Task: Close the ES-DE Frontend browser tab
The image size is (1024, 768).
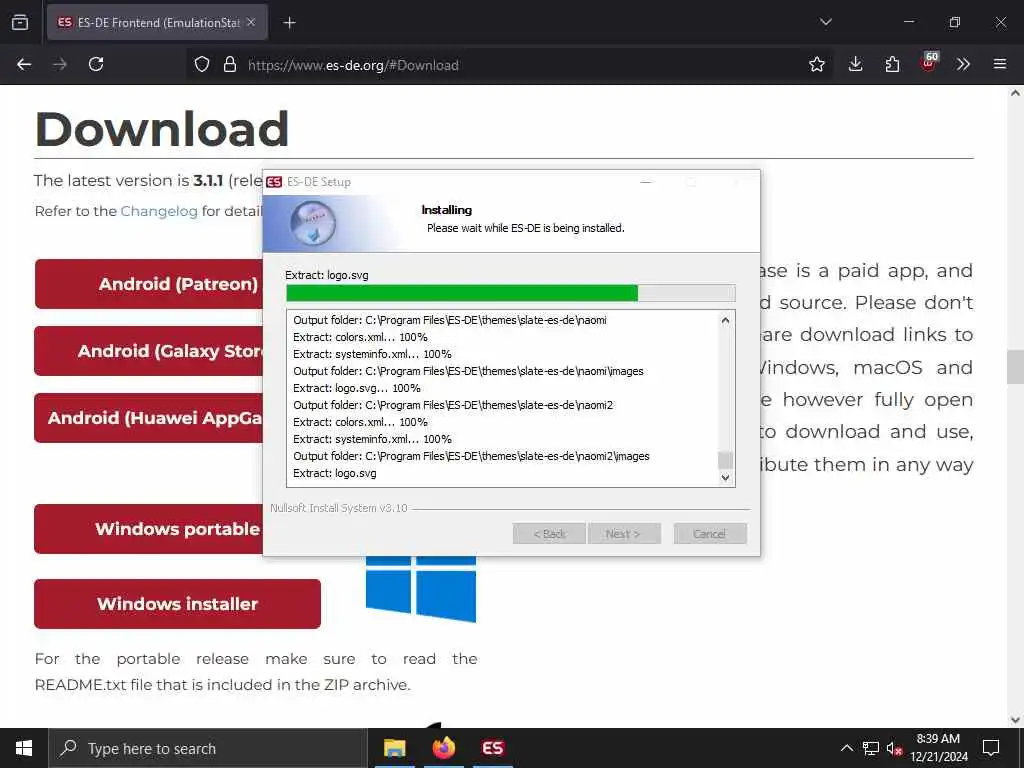Action: pyautogui.click(x=251, y=22)
